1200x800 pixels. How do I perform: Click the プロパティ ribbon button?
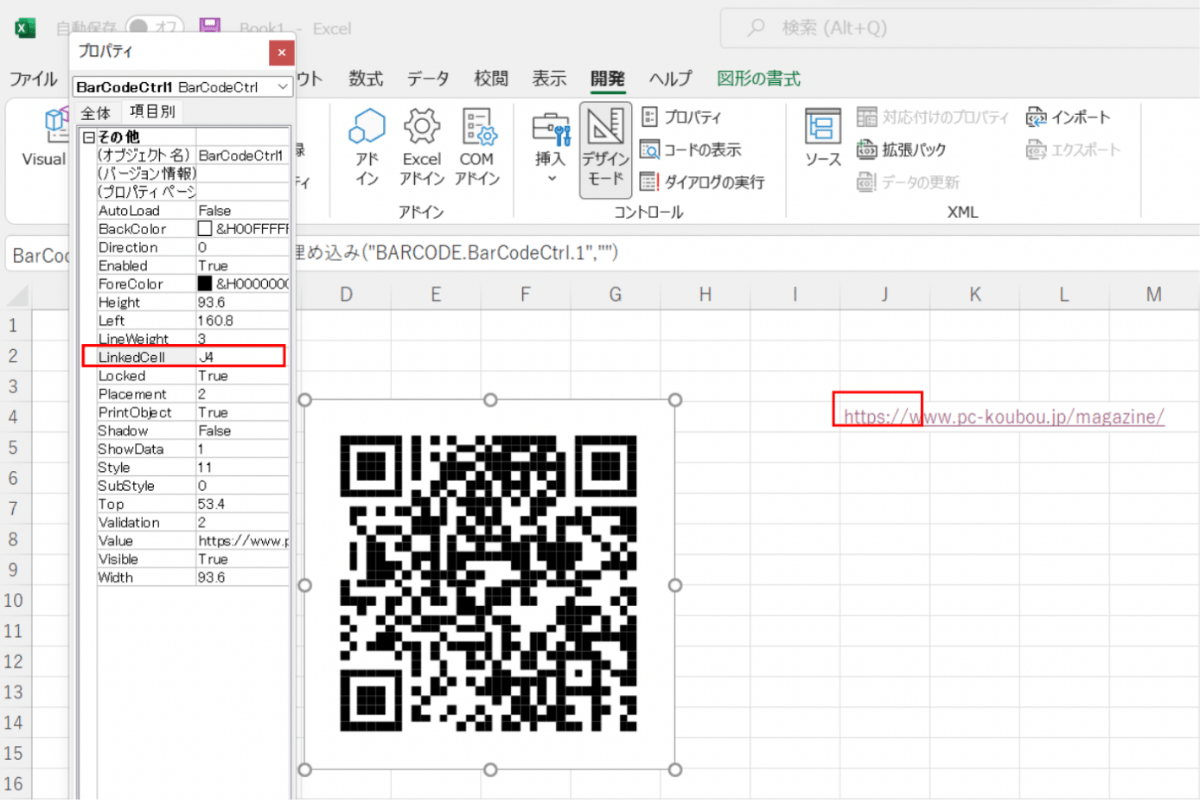(681, 117)
